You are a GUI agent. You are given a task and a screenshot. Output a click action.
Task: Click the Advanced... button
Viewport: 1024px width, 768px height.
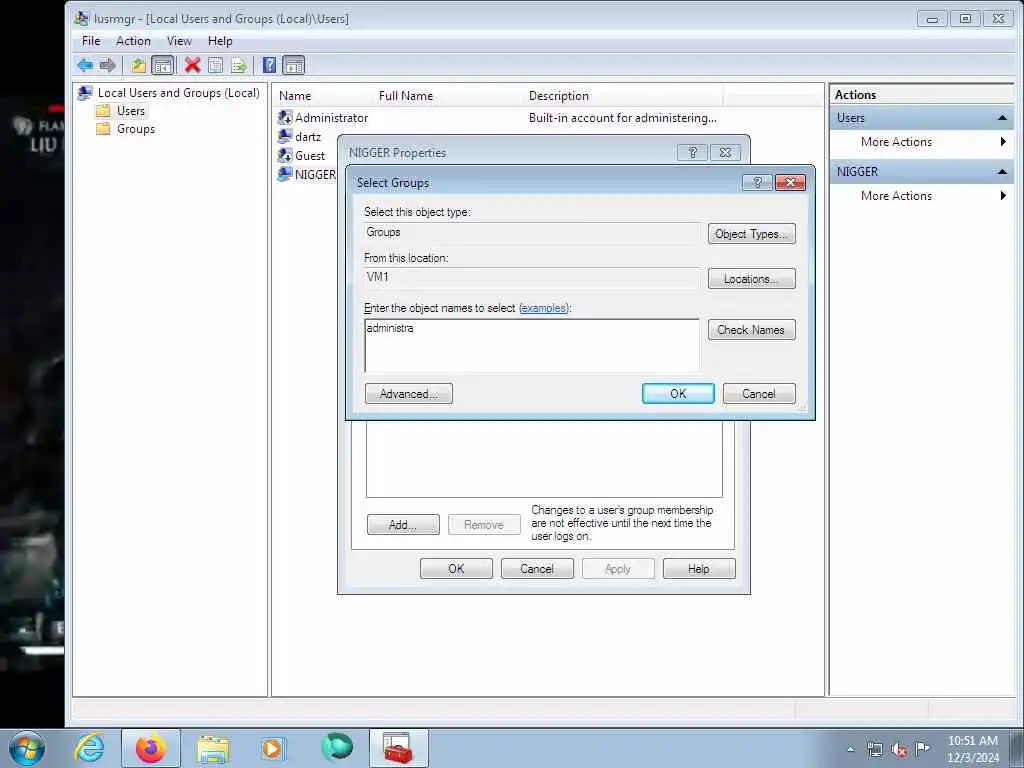click(x=409, y=394)
